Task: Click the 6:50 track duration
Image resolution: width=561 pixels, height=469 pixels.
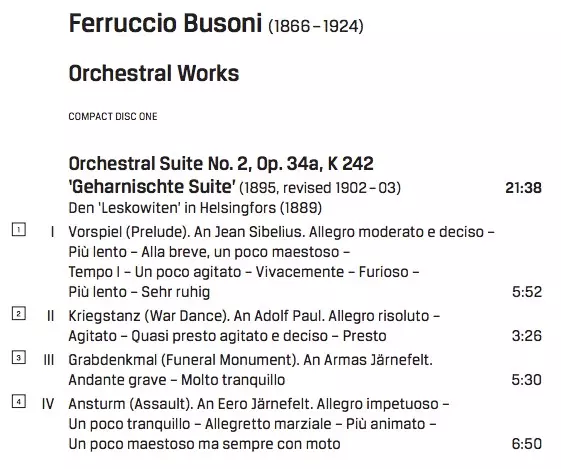Action: (x=527, y=444)
